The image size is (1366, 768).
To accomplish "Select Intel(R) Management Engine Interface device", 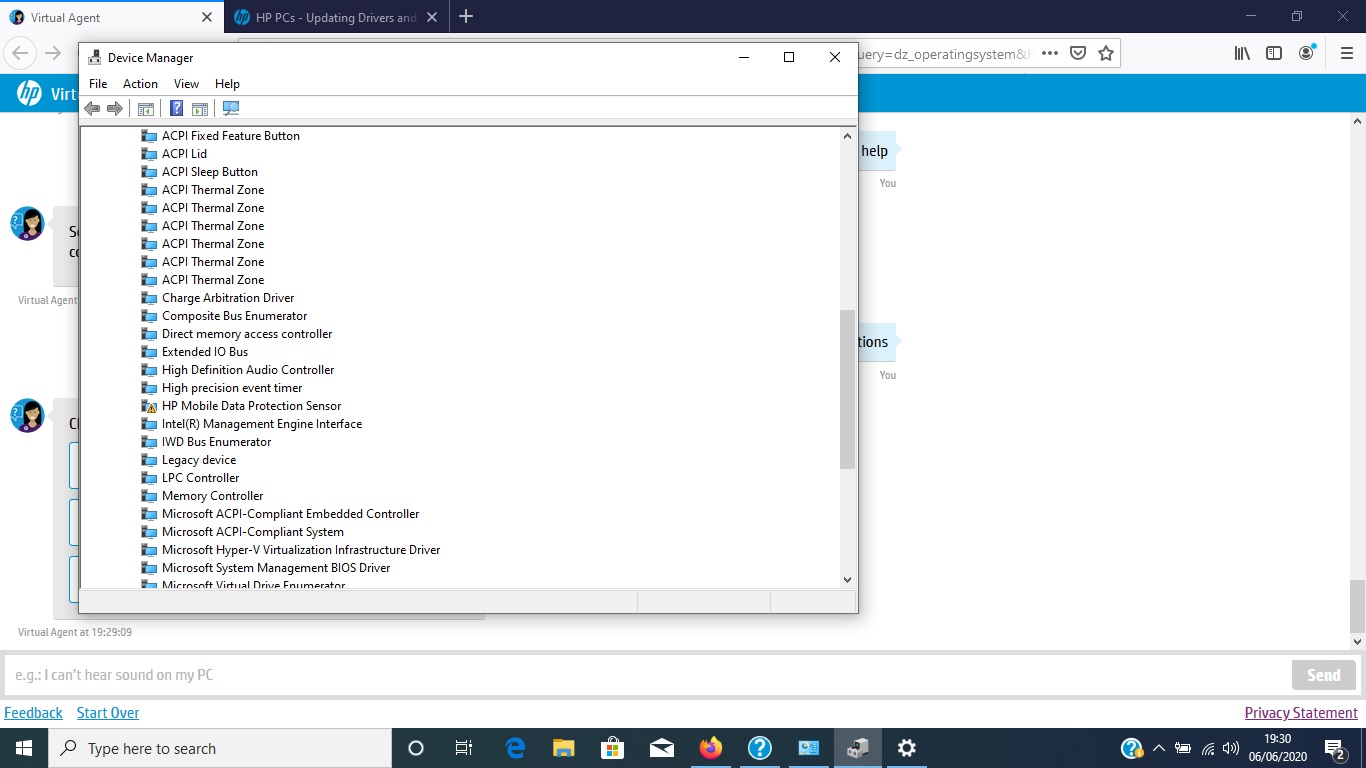I will (262, 424).
